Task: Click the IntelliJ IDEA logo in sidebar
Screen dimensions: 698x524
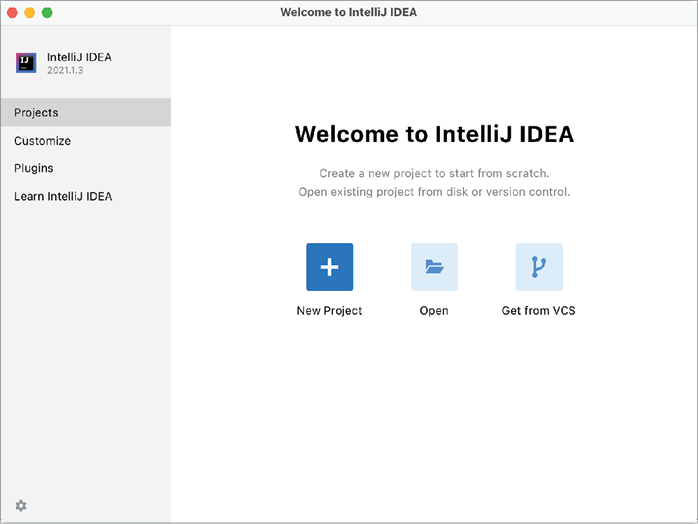Action: point(27,63)
